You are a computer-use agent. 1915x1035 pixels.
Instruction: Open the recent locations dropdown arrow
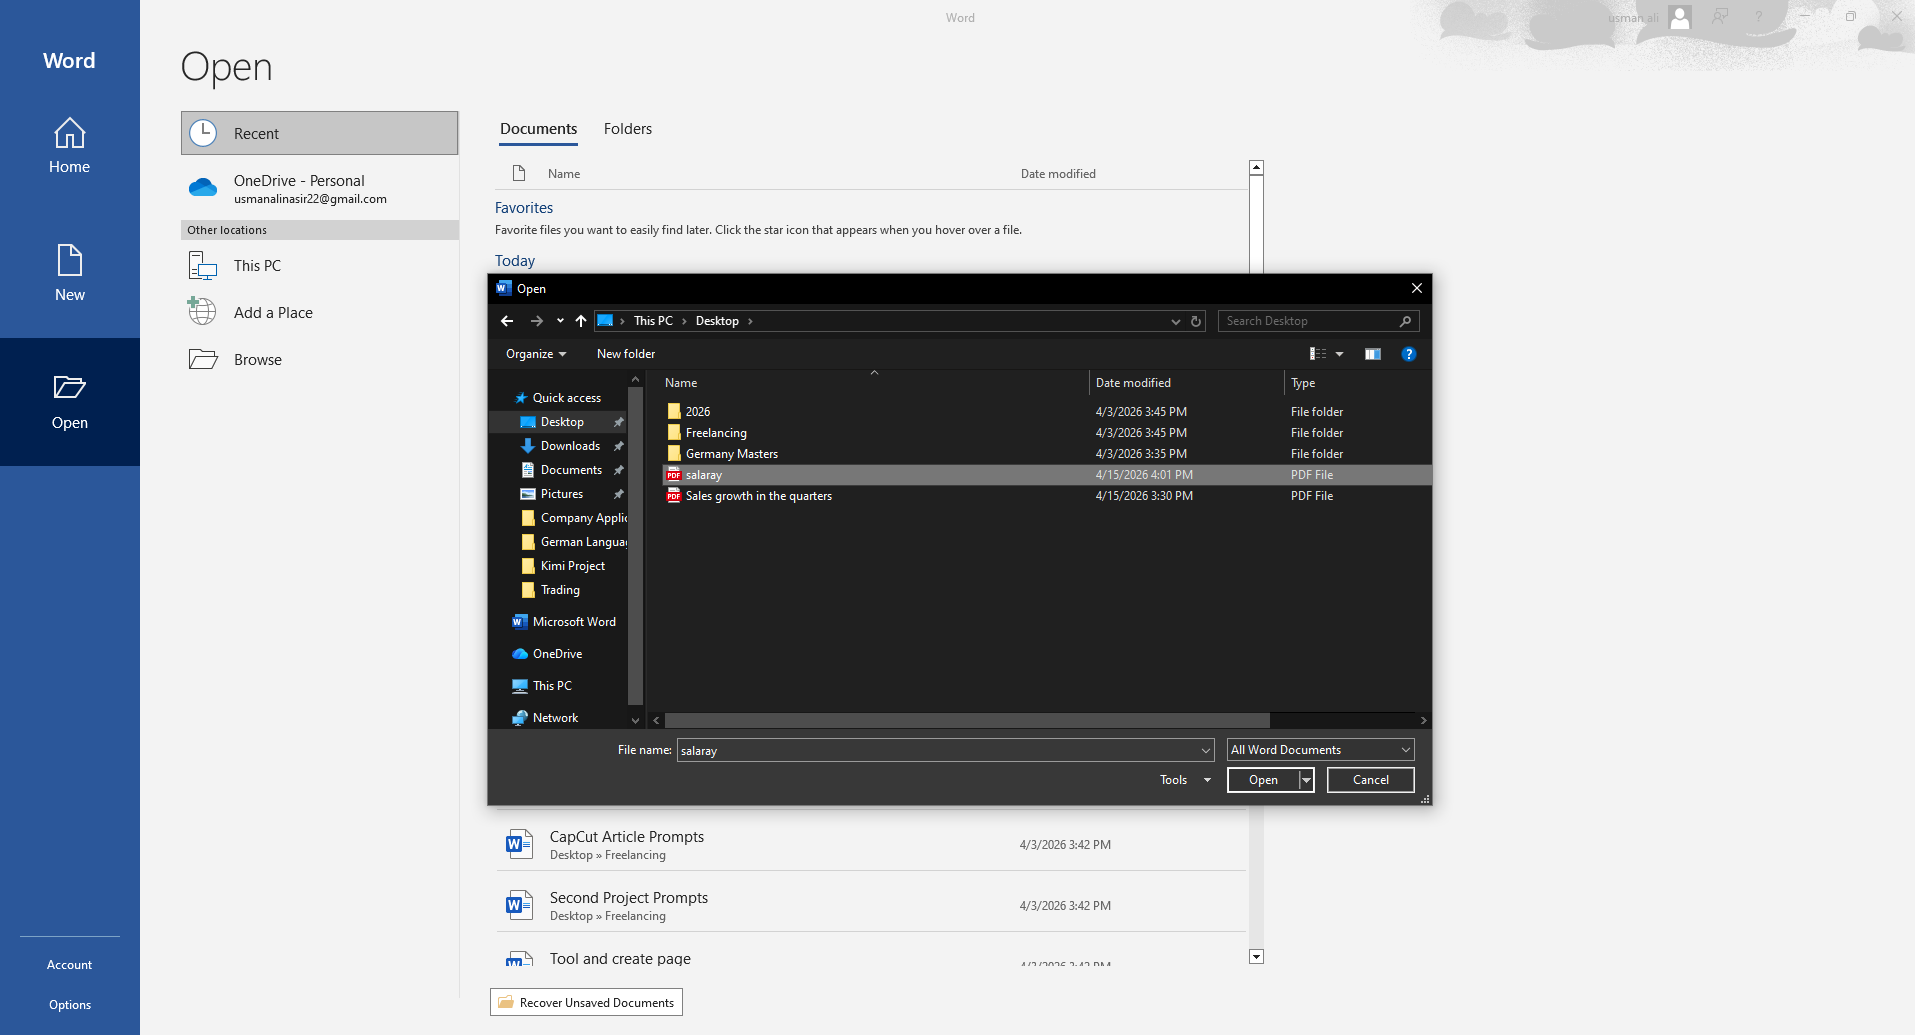coord(560,321)
